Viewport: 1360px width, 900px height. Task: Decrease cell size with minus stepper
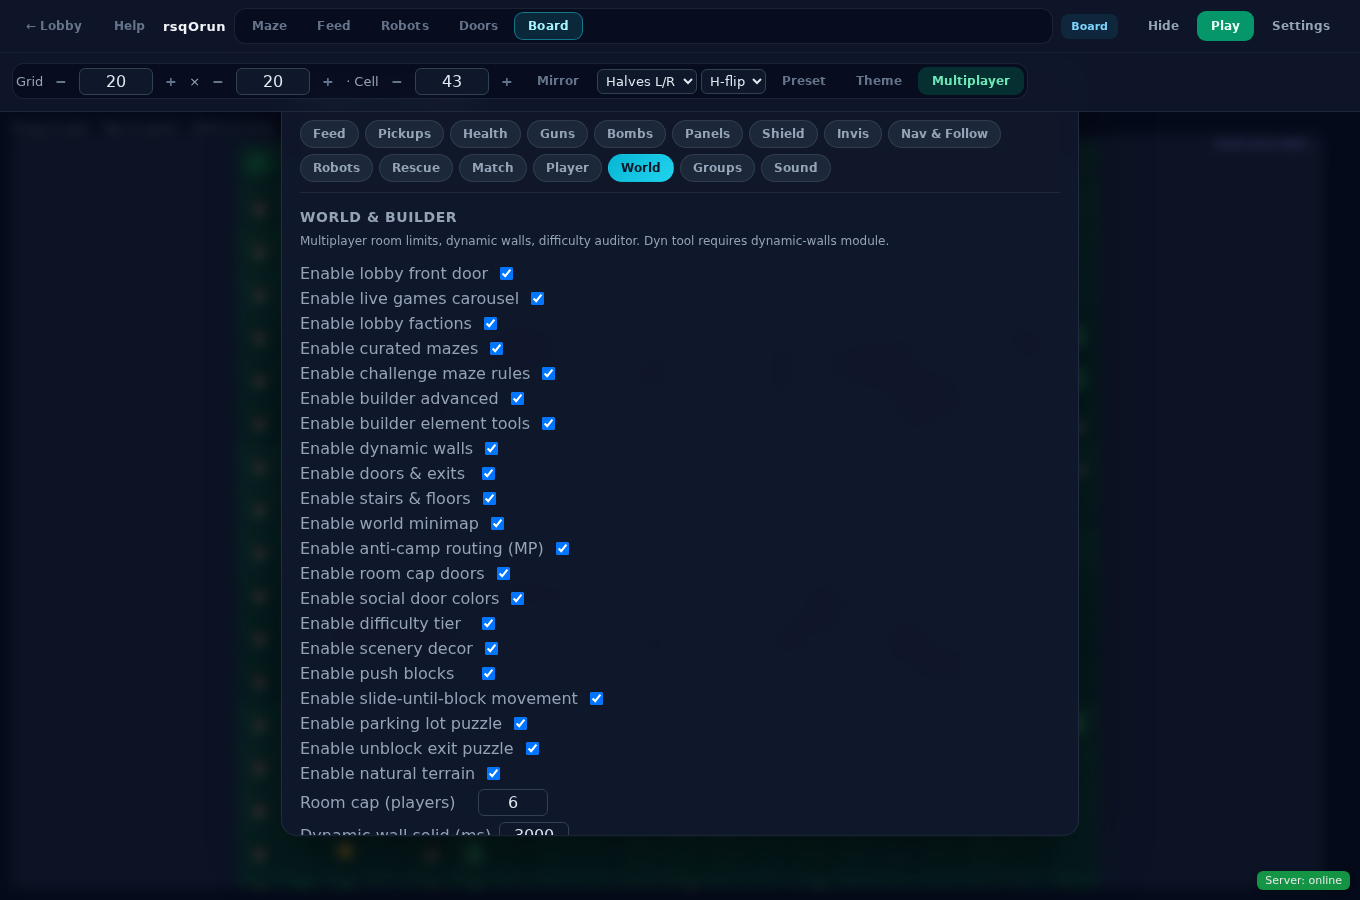(397, 82)
